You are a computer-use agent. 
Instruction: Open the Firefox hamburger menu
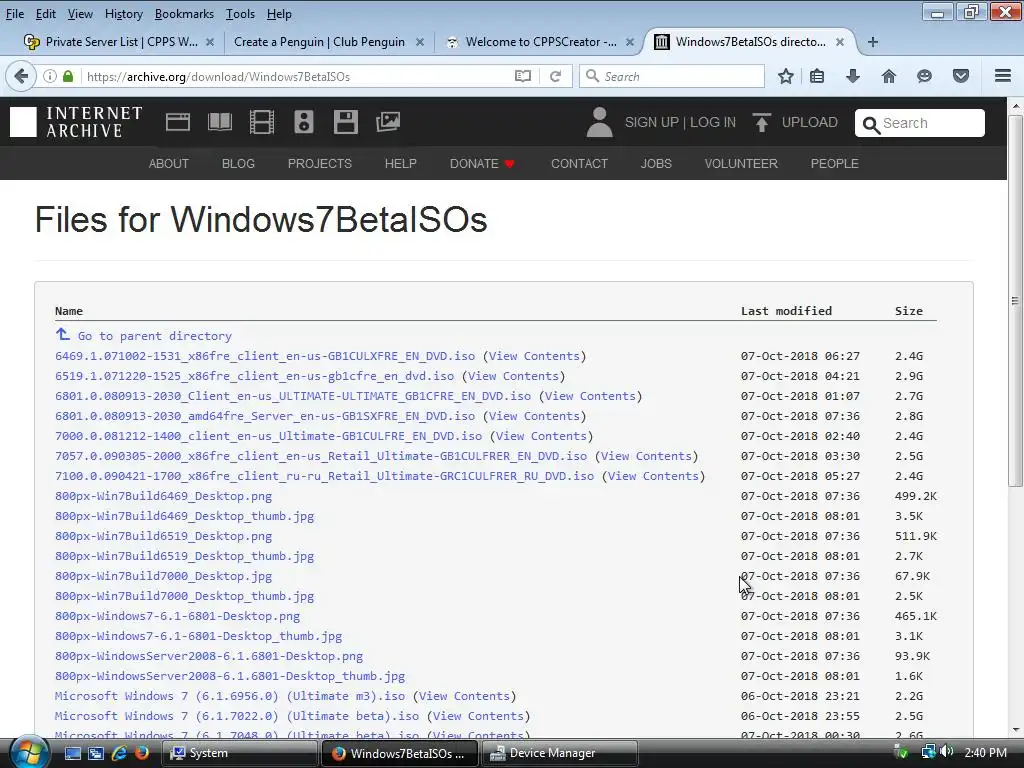(x=1003, y=76)
